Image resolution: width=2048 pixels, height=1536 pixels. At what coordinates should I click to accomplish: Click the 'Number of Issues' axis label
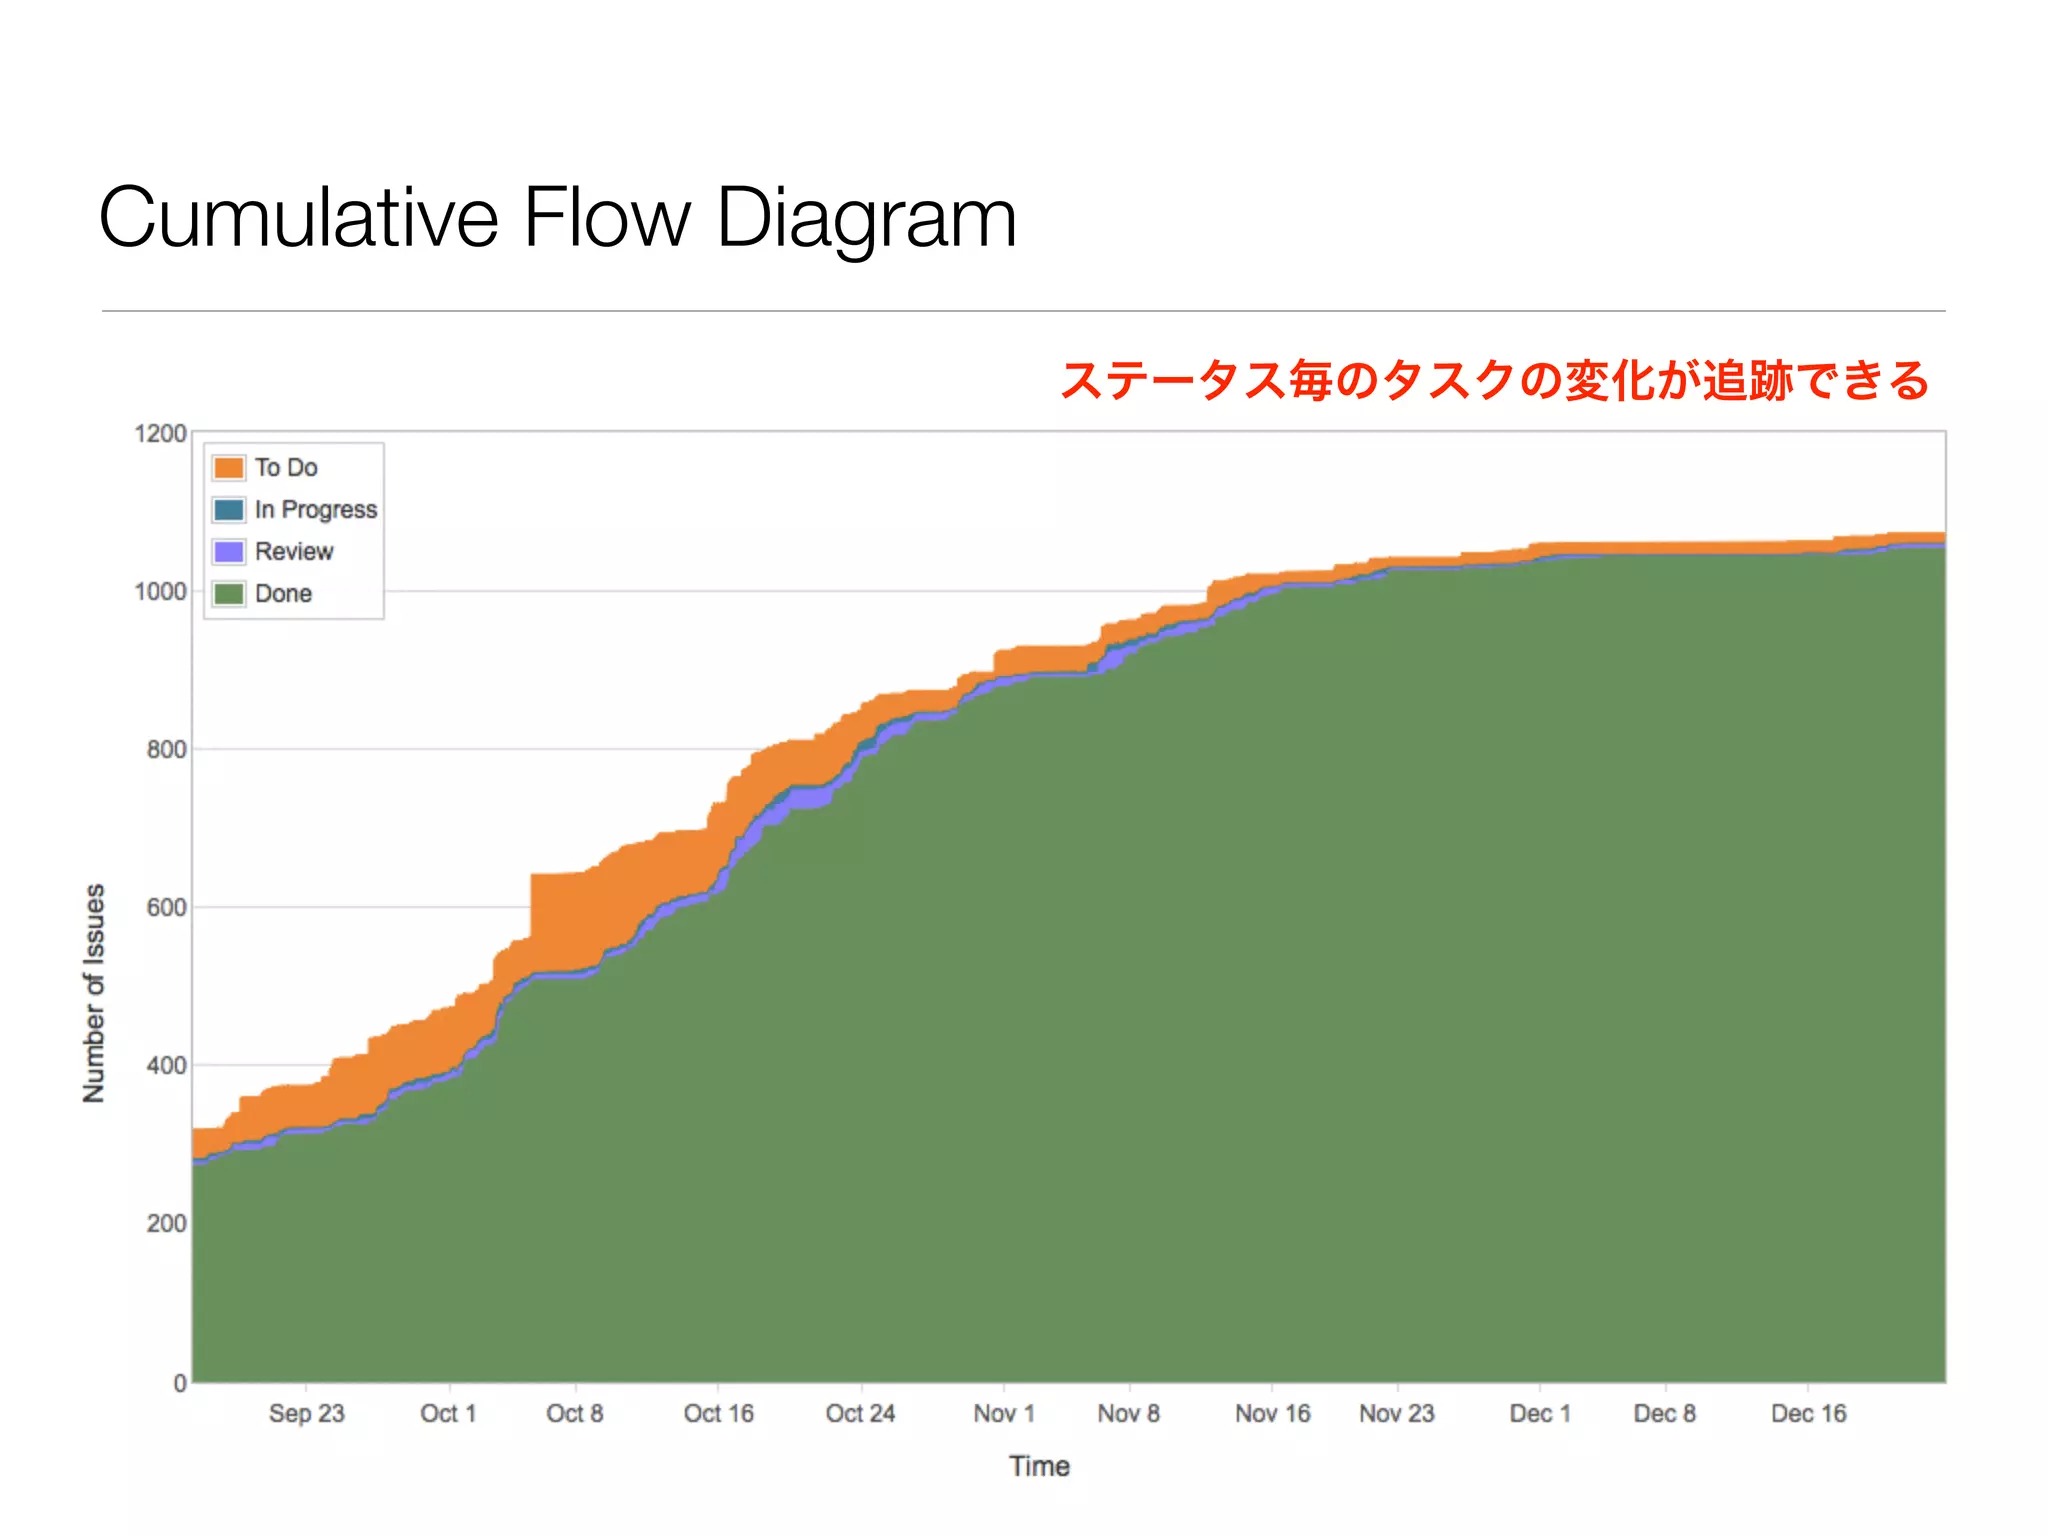pos(94,993)
